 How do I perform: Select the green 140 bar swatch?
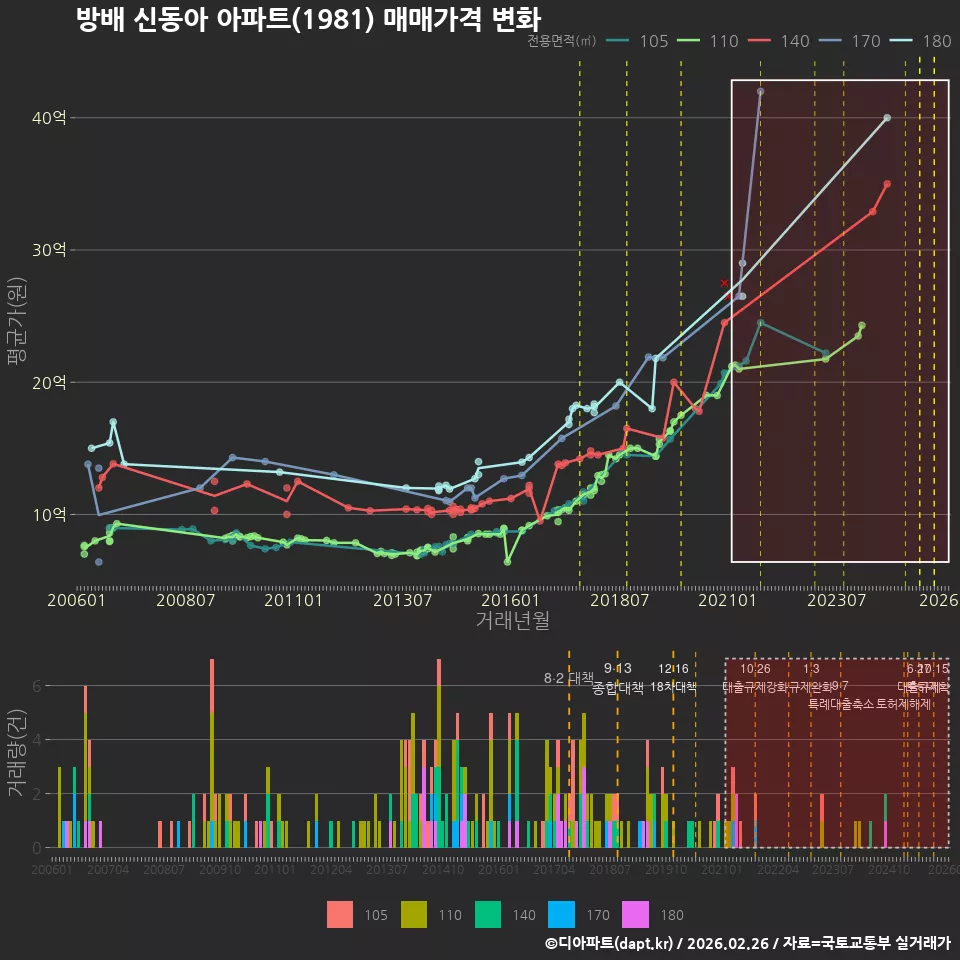488,915
